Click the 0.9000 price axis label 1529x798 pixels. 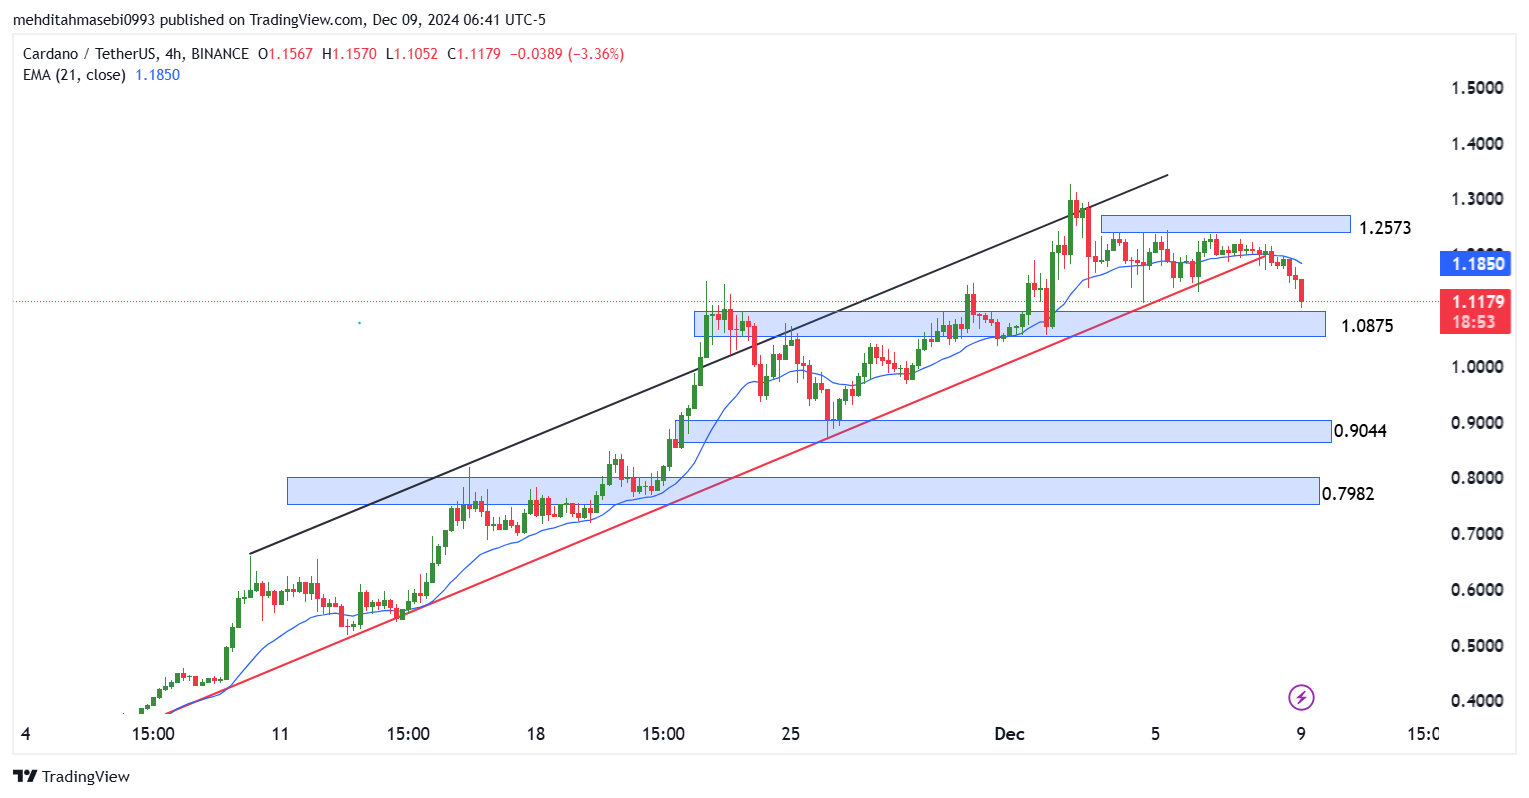point(1477,423)
